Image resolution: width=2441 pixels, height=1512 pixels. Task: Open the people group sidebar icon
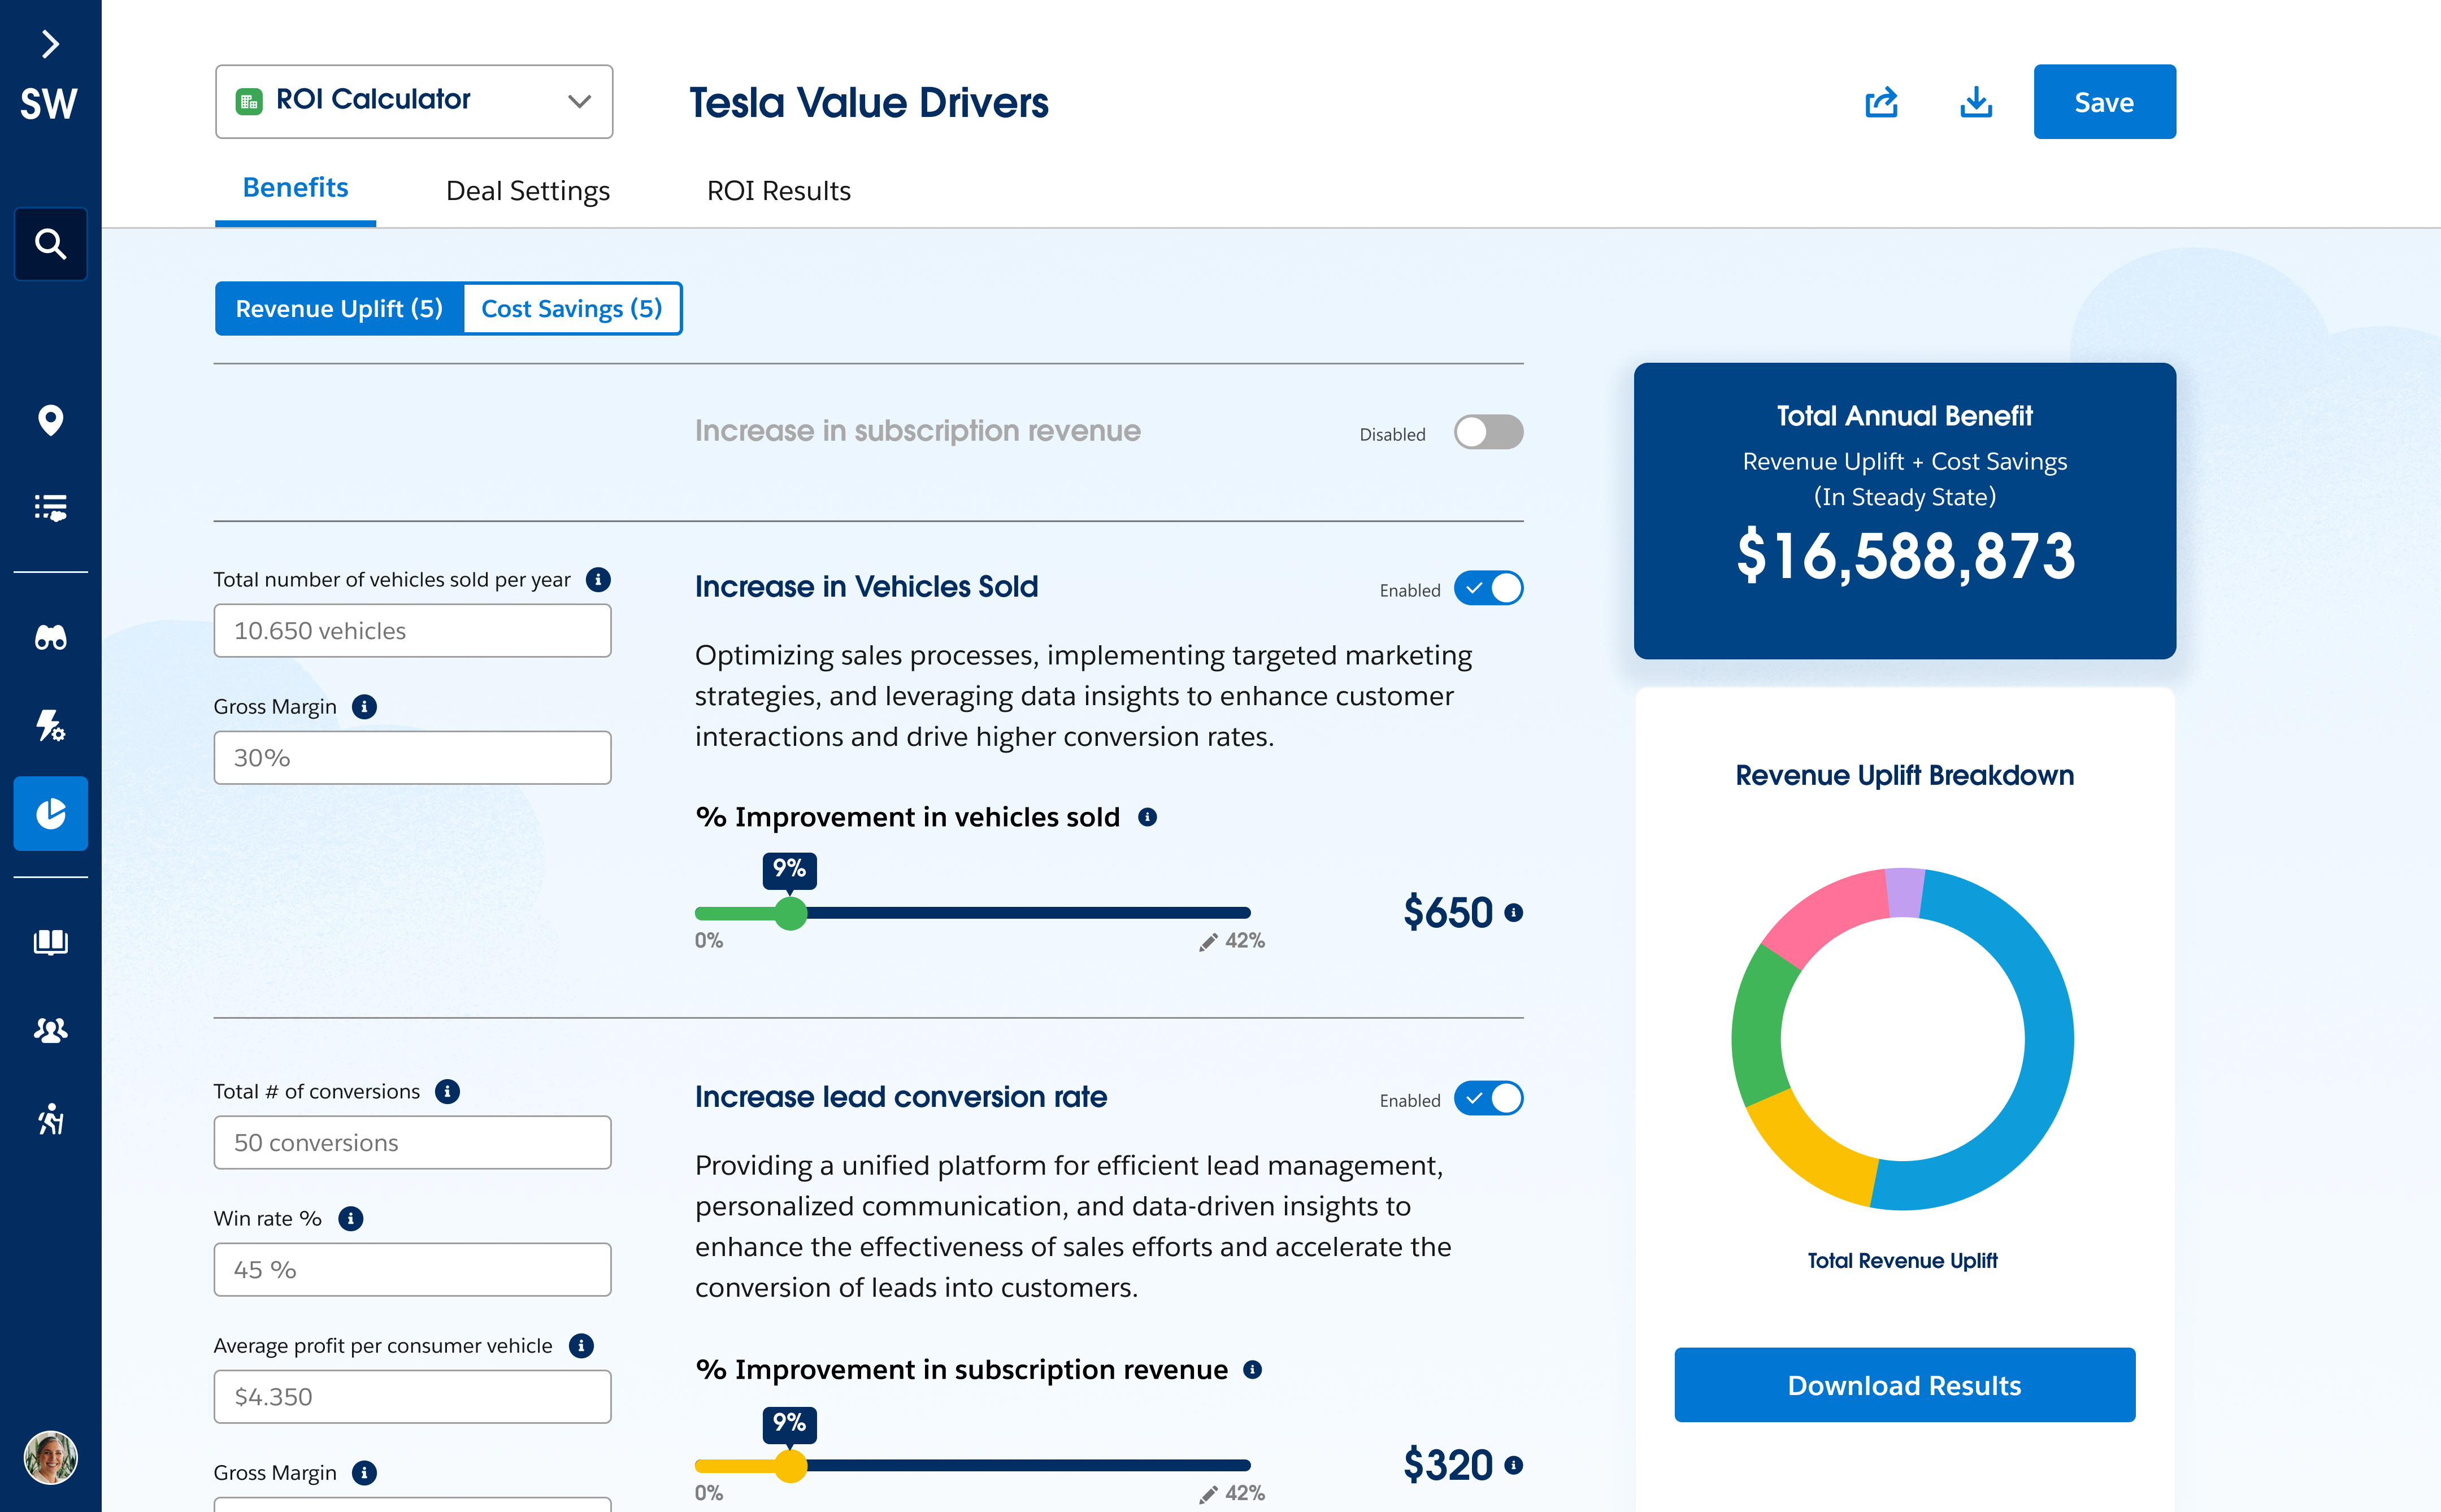[x=50, y=1029]
